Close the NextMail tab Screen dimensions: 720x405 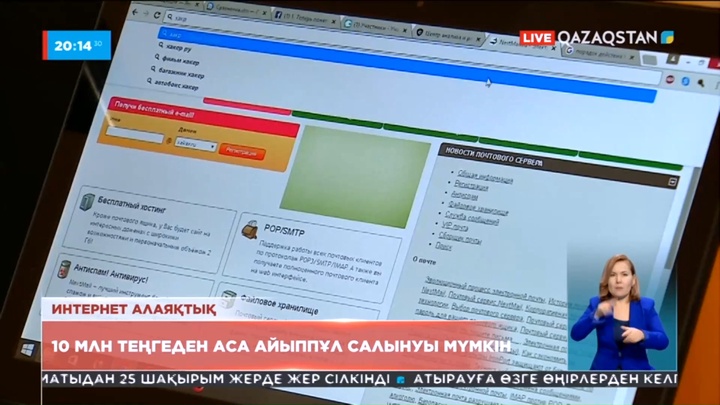553,47
